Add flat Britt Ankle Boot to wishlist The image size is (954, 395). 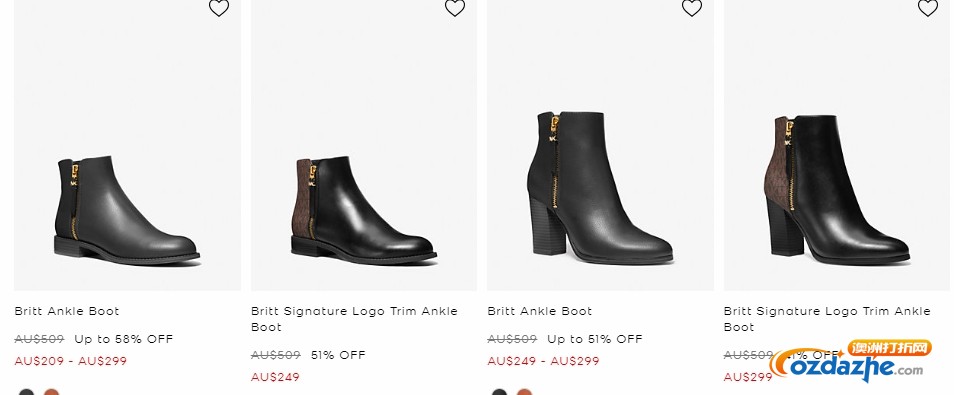tap(219, 8)
